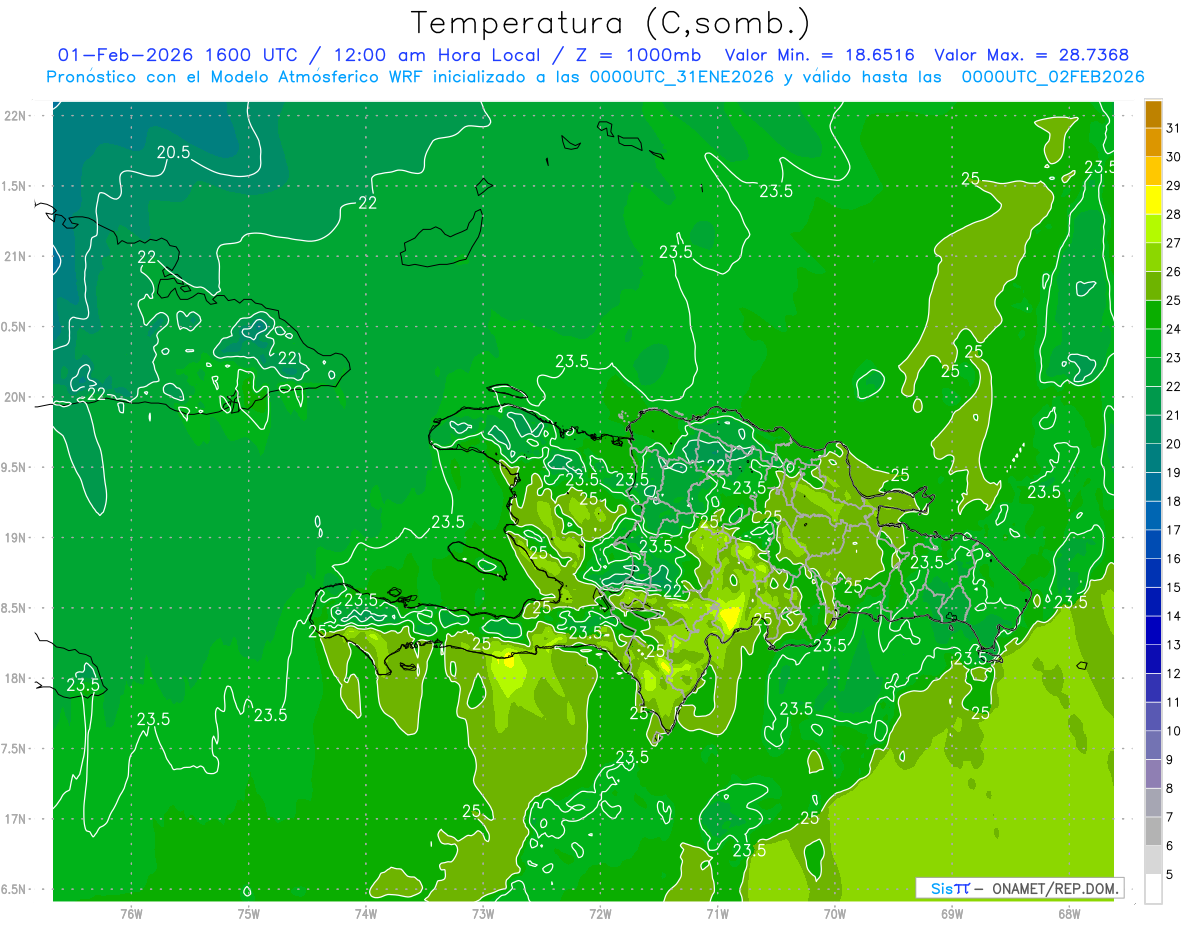1200x927 pixels.
Task: Pick the teal legend swatch between 19 and 20
Action: 1153,458
